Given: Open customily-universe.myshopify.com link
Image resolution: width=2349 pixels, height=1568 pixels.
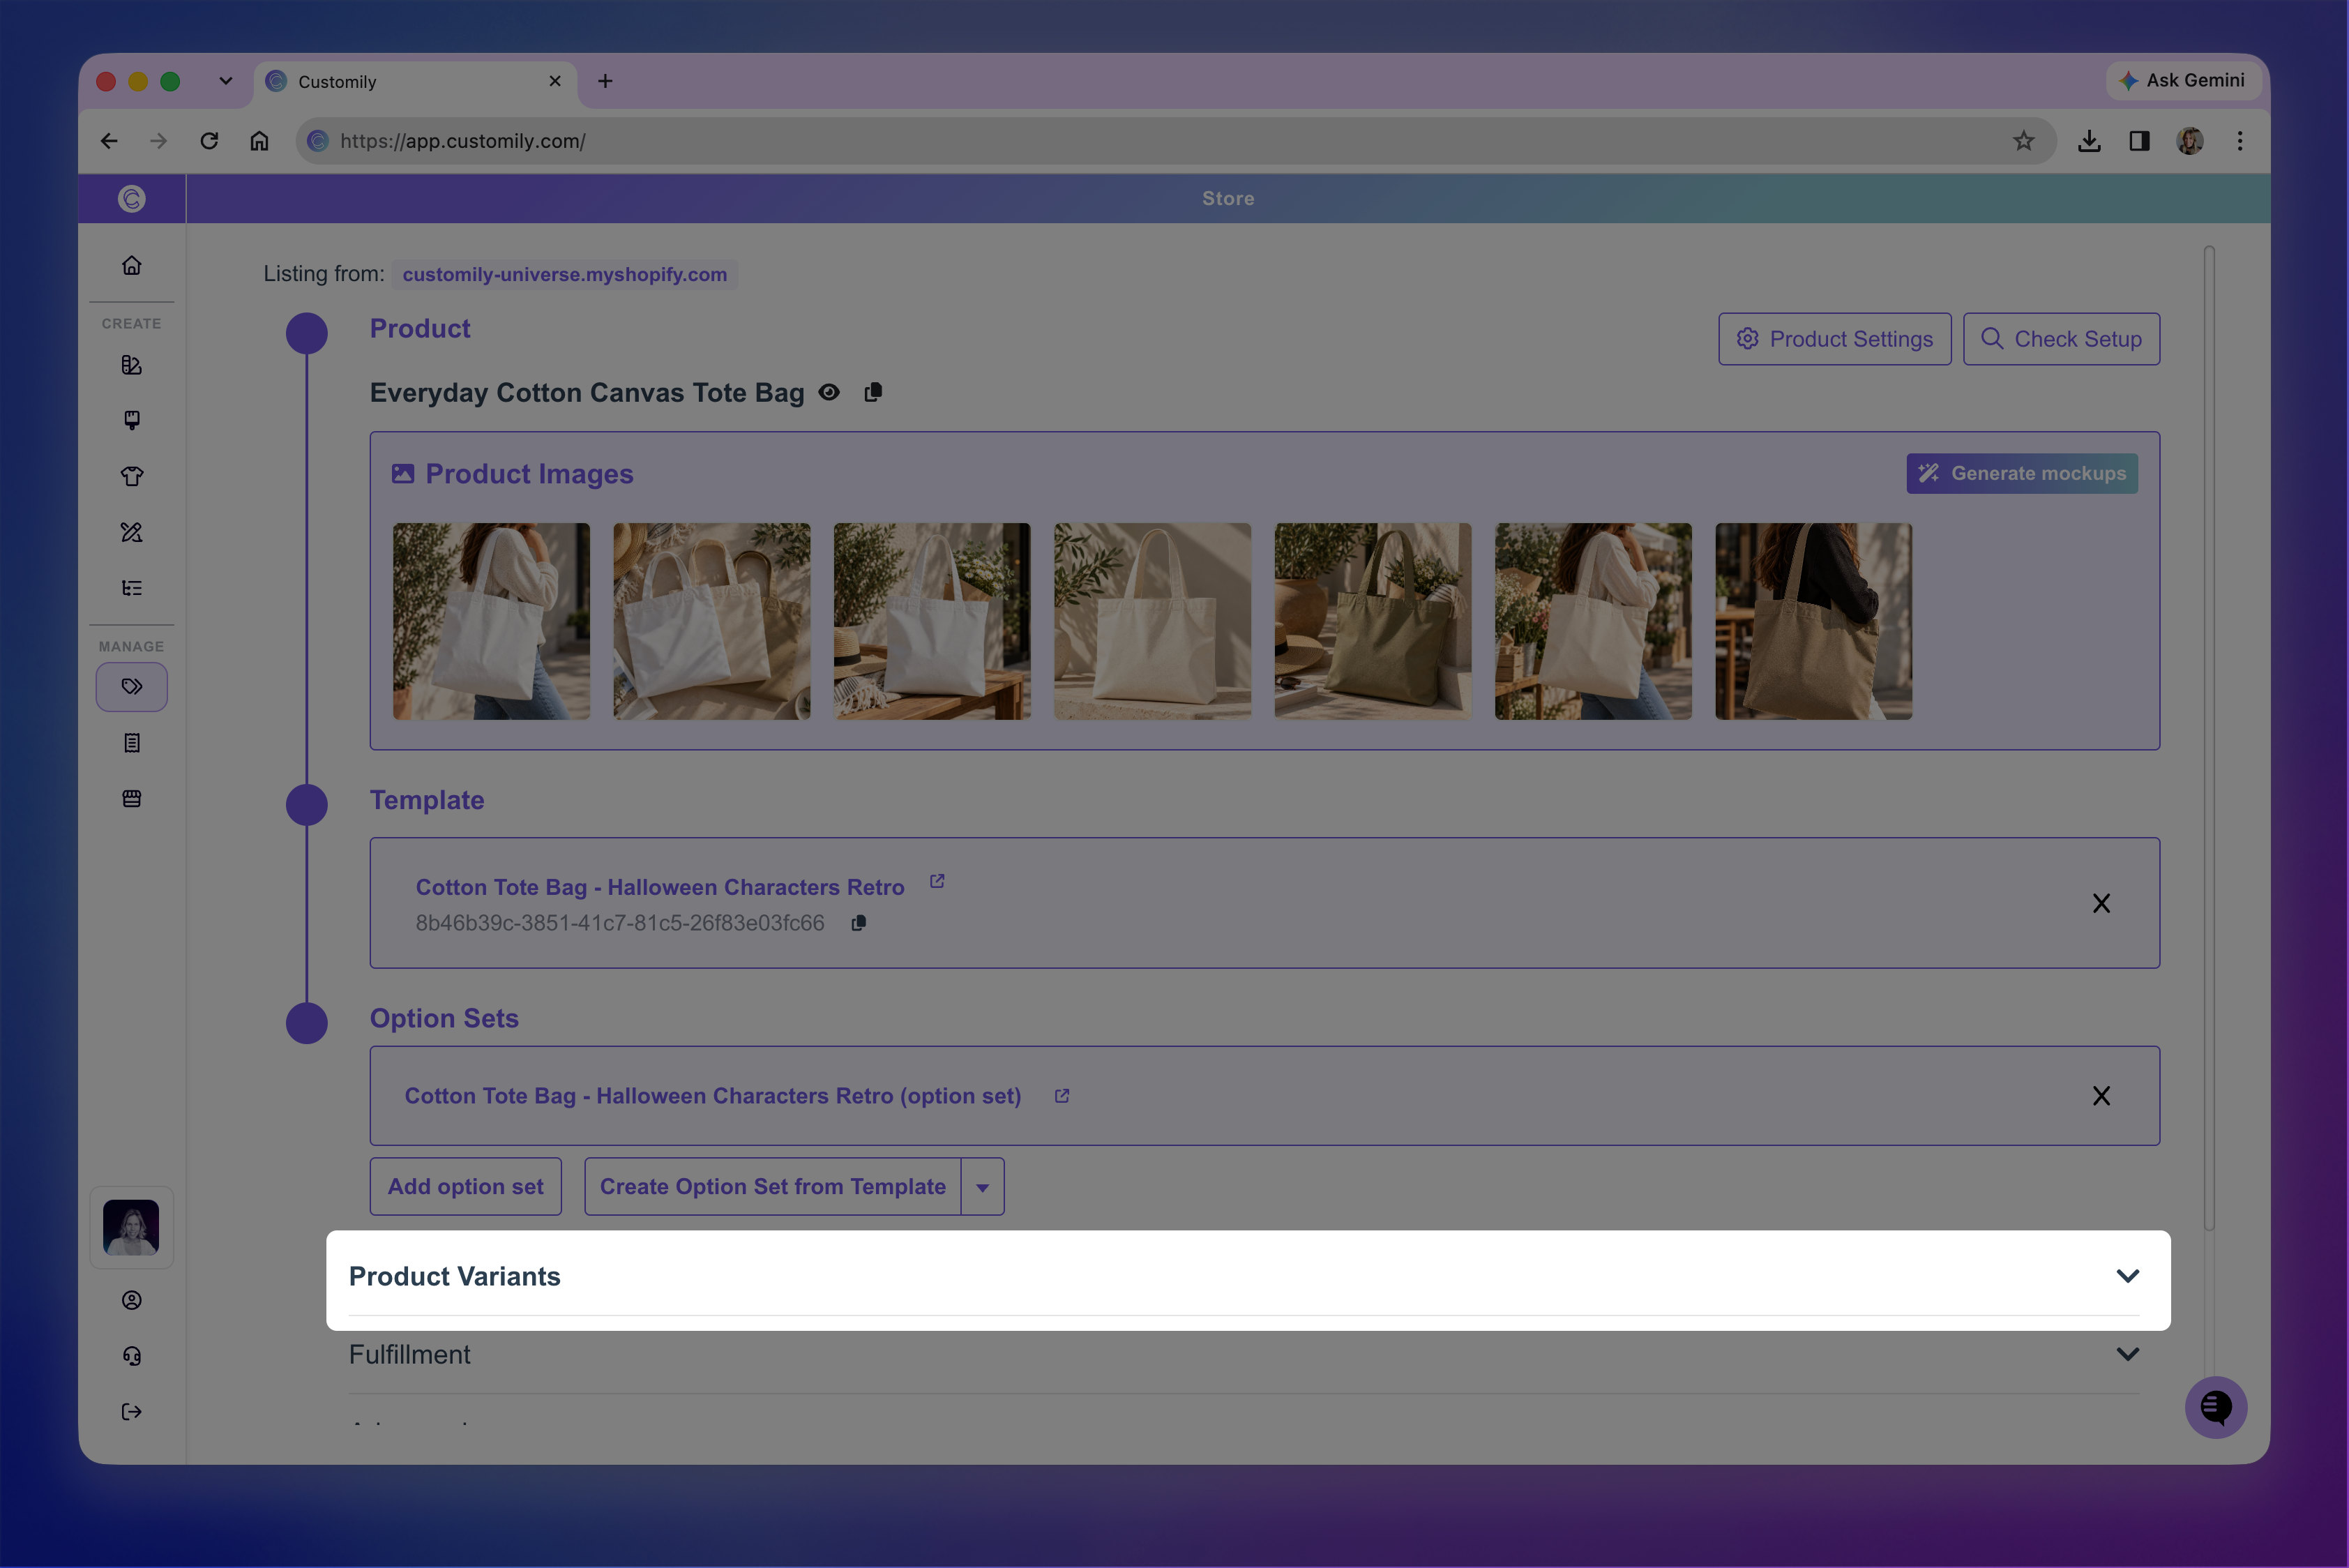Looking at the screenshot, I should tap(564, 274).
